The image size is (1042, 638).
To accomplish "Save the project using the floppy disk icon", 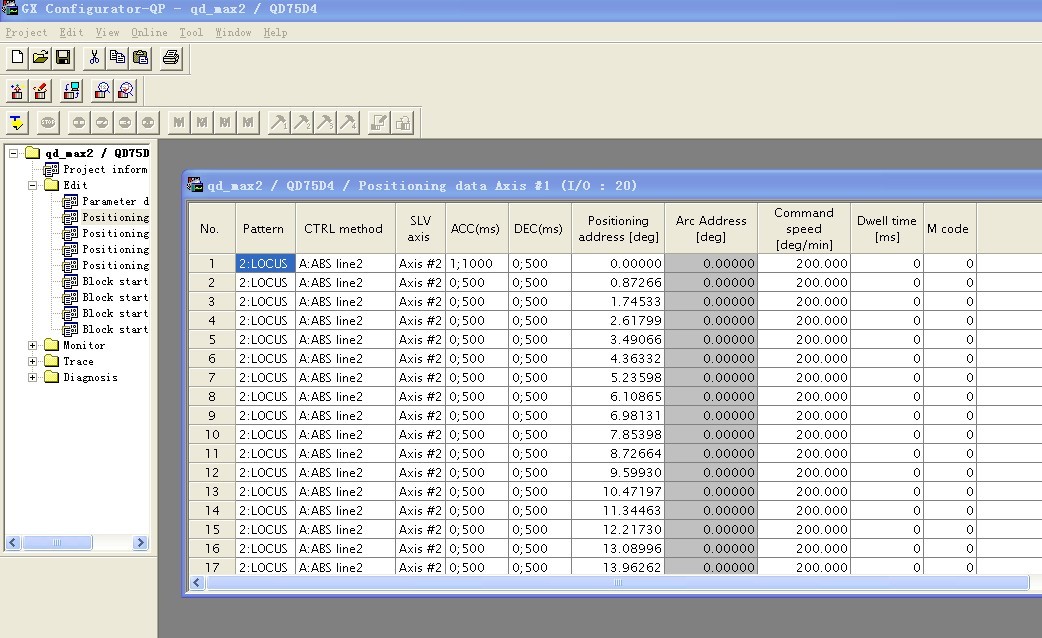I will 63,58.
